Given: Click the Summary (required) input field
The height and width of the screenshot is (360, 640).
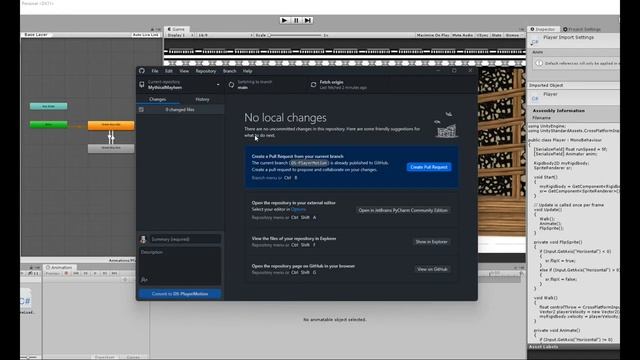Looking at the screenshot, I should coord(185,239).
